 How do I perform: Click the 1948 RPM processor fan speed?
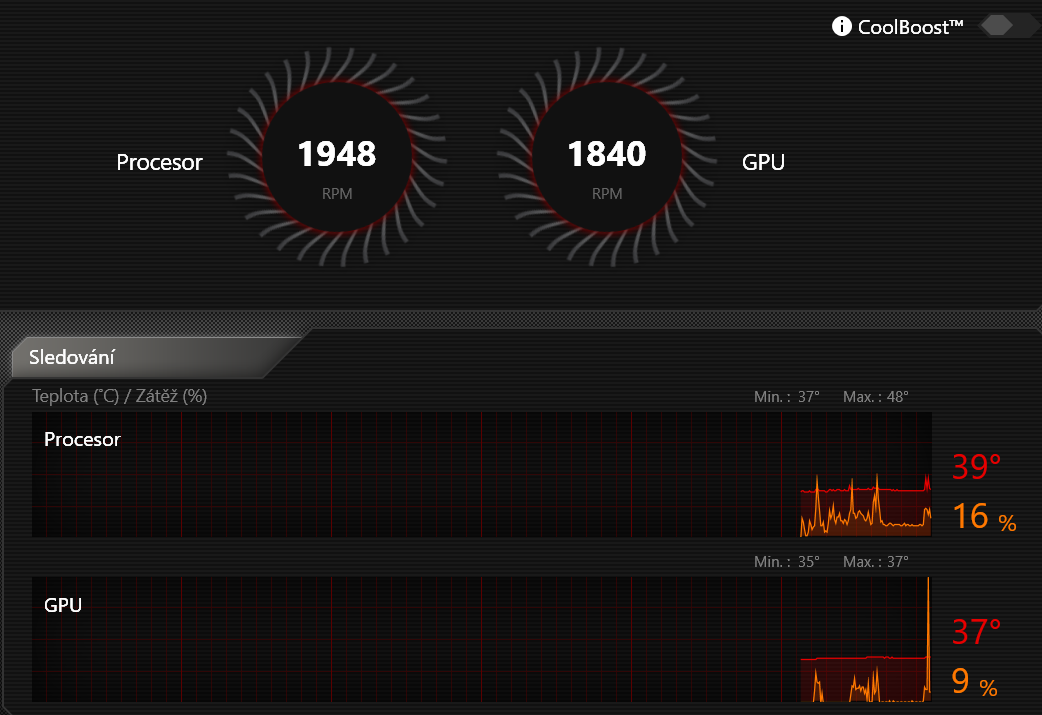tap(337, 154)
